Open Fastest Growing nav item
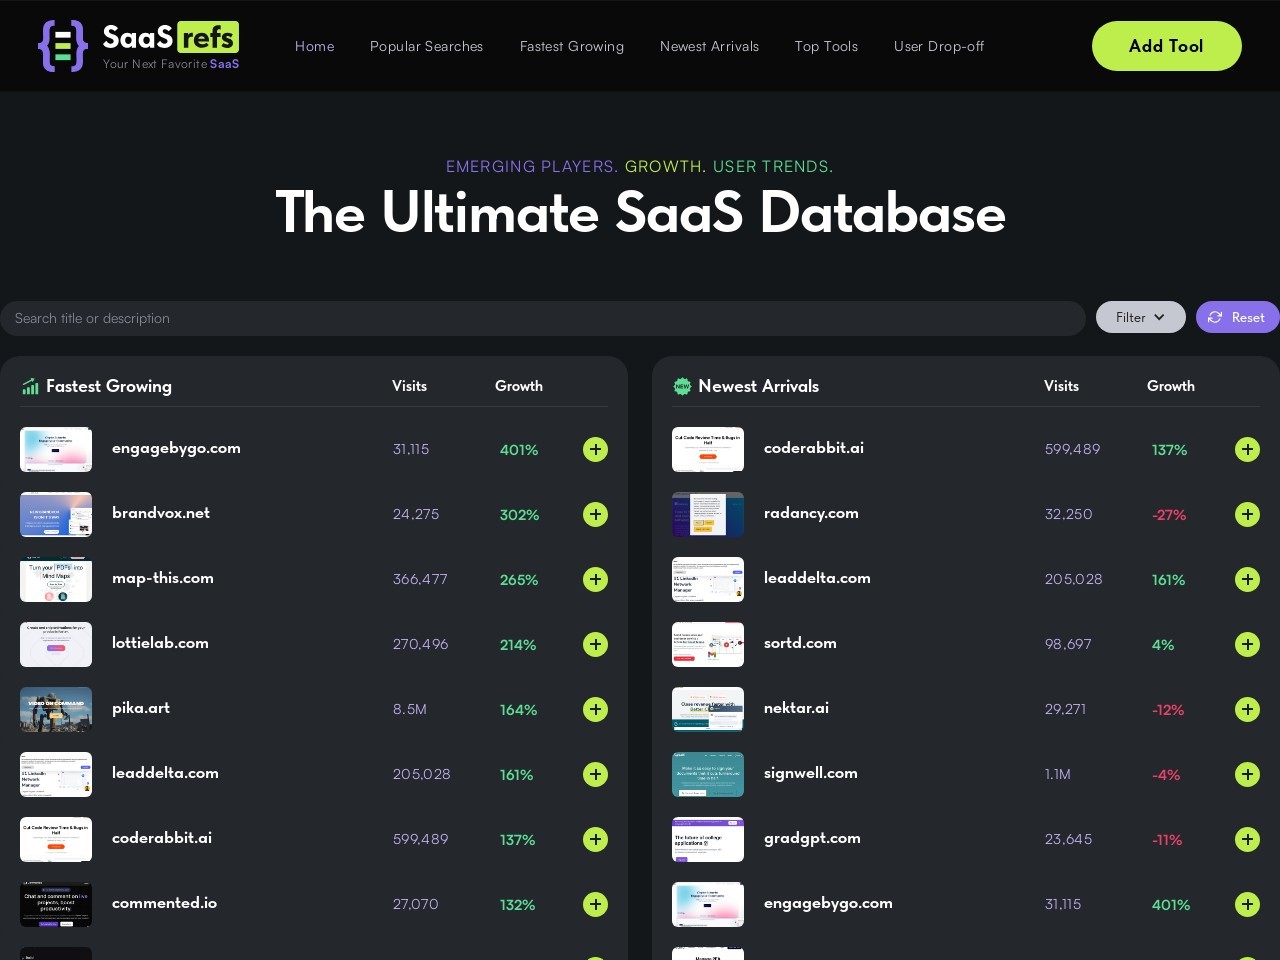This screenshot has width=1280, height=960. (x=572, y=46)
